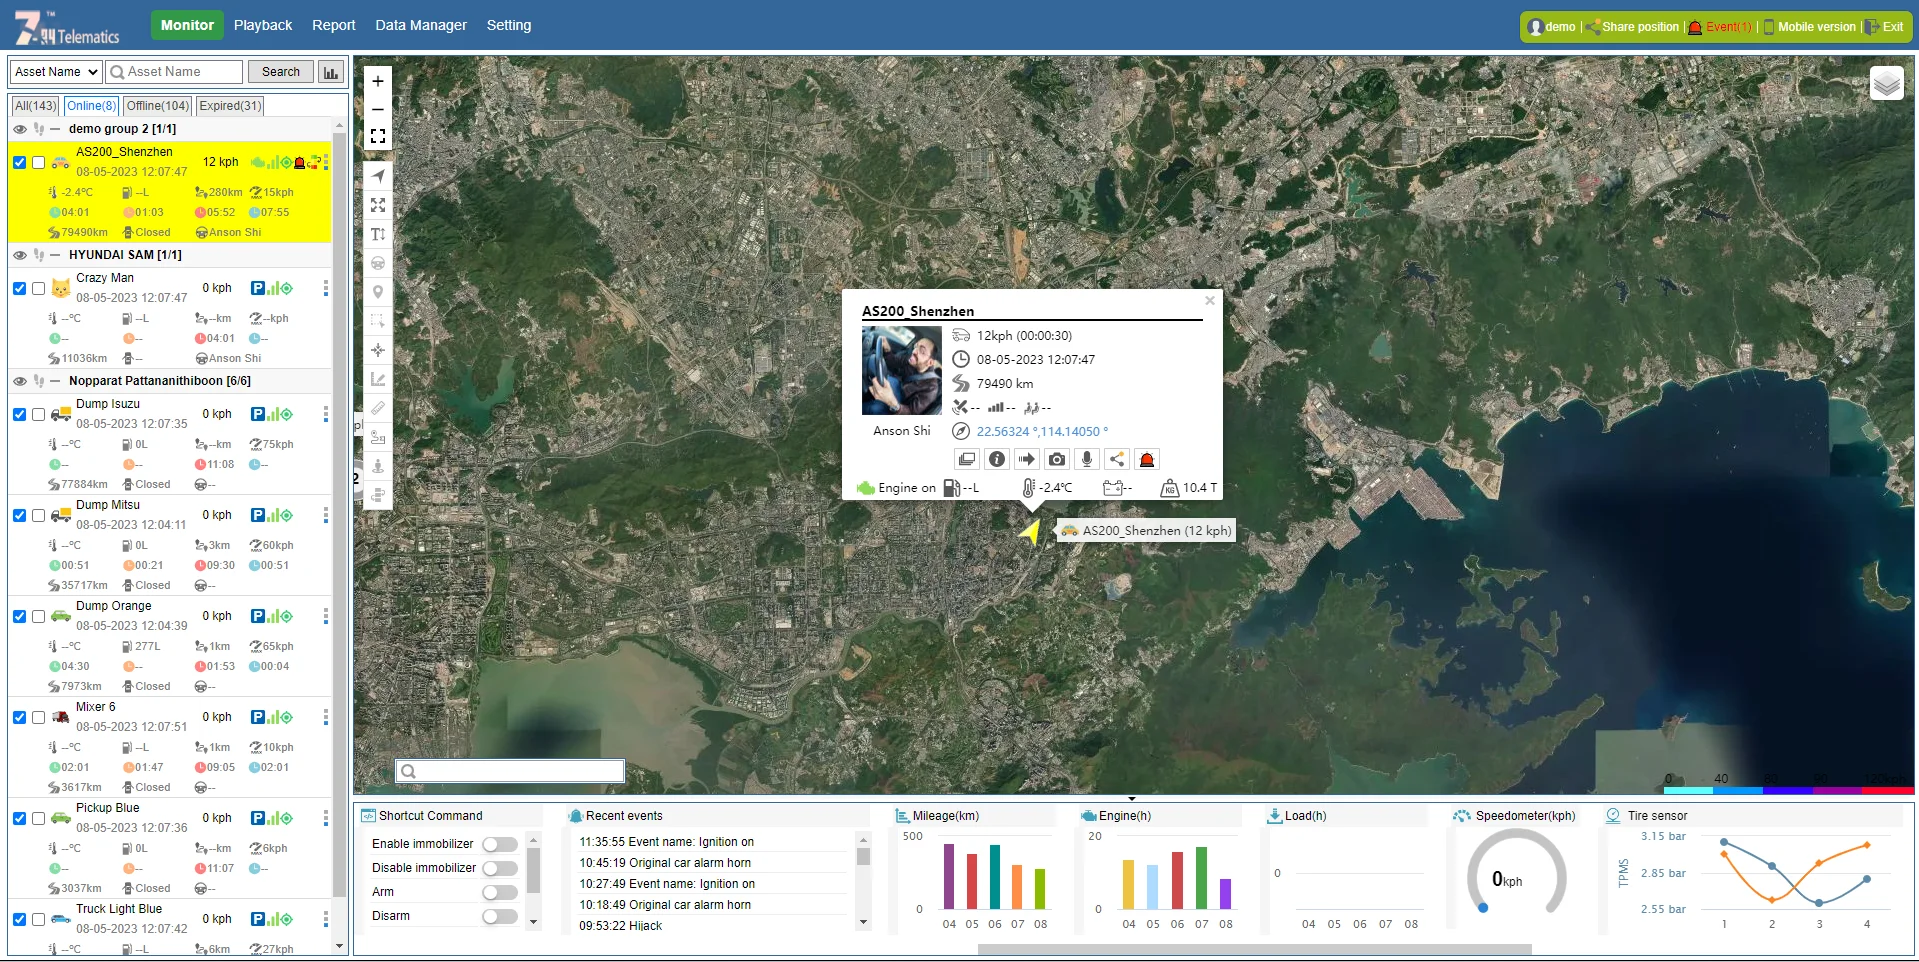Click the expand arrows map tool
This screenshot has width=1919, height=962.
point(378,205)
